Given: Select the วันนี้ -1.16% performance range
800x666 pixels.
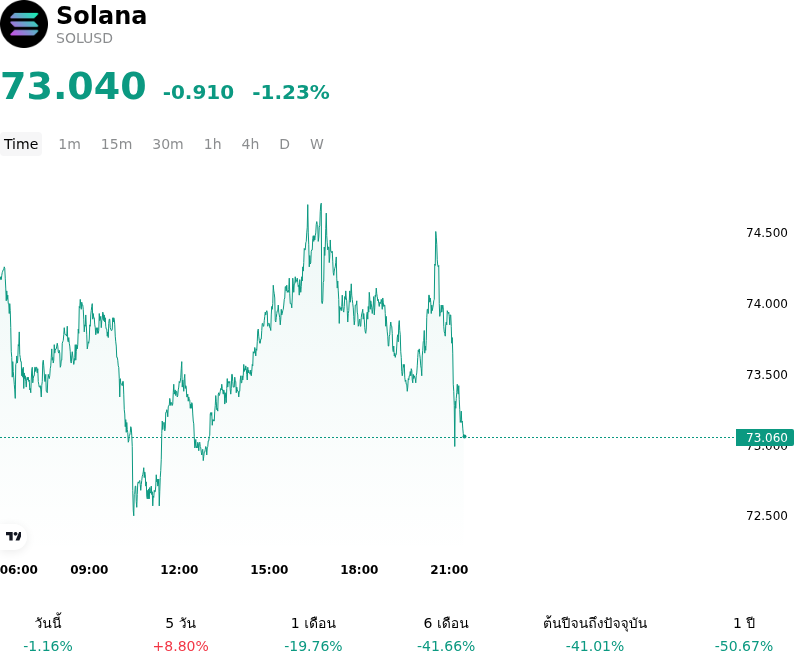Looking at the screenshot, I should tap(48, 634).
